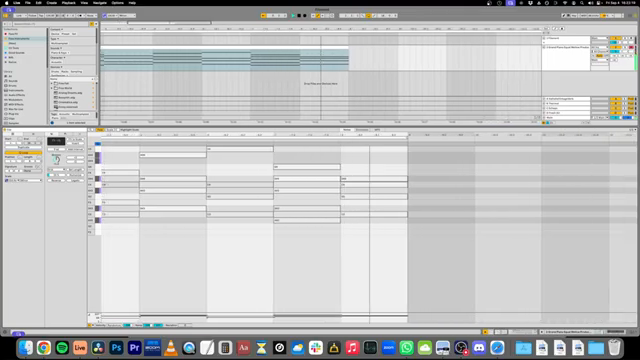Click the Tap tempo button
The height and width of the screenshot is (360, 640).
[x=41, y=16]
